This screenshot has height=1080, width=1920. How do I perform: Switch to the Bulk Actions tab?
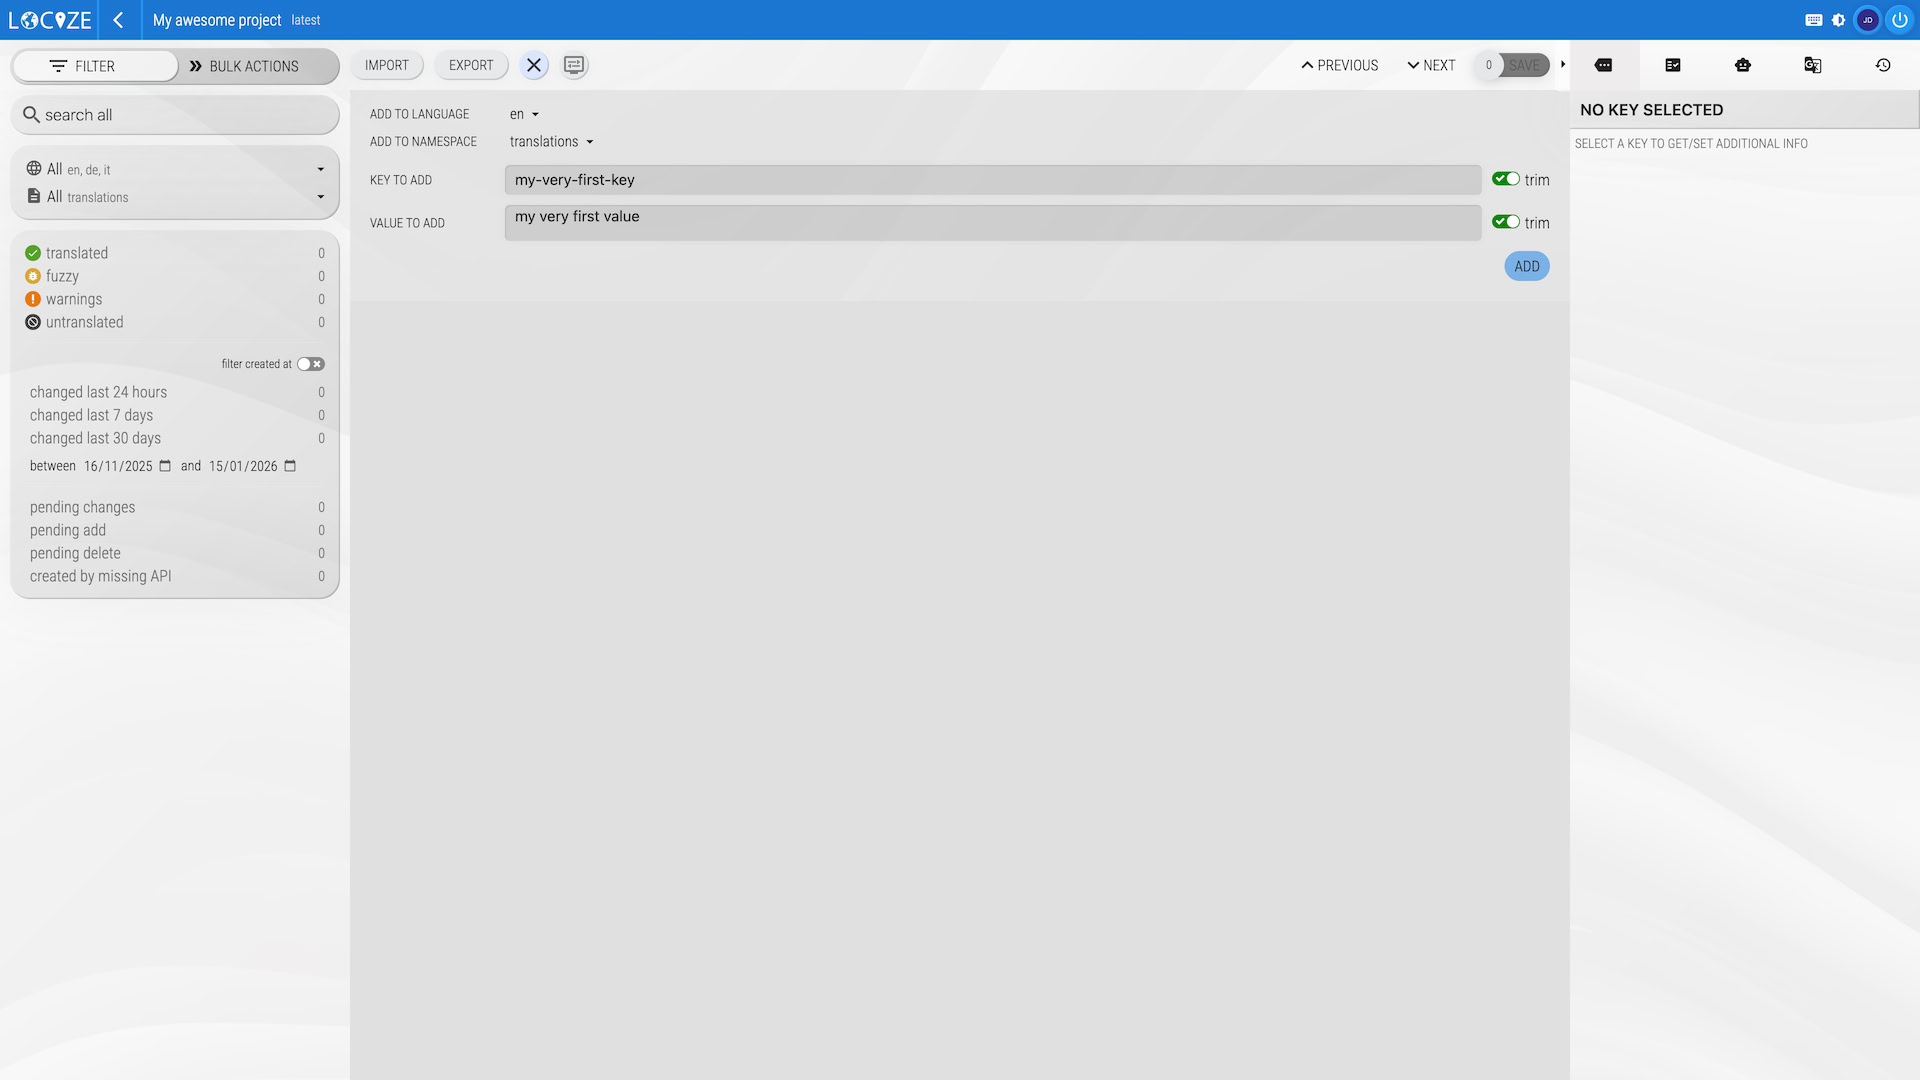coord(244,66)
